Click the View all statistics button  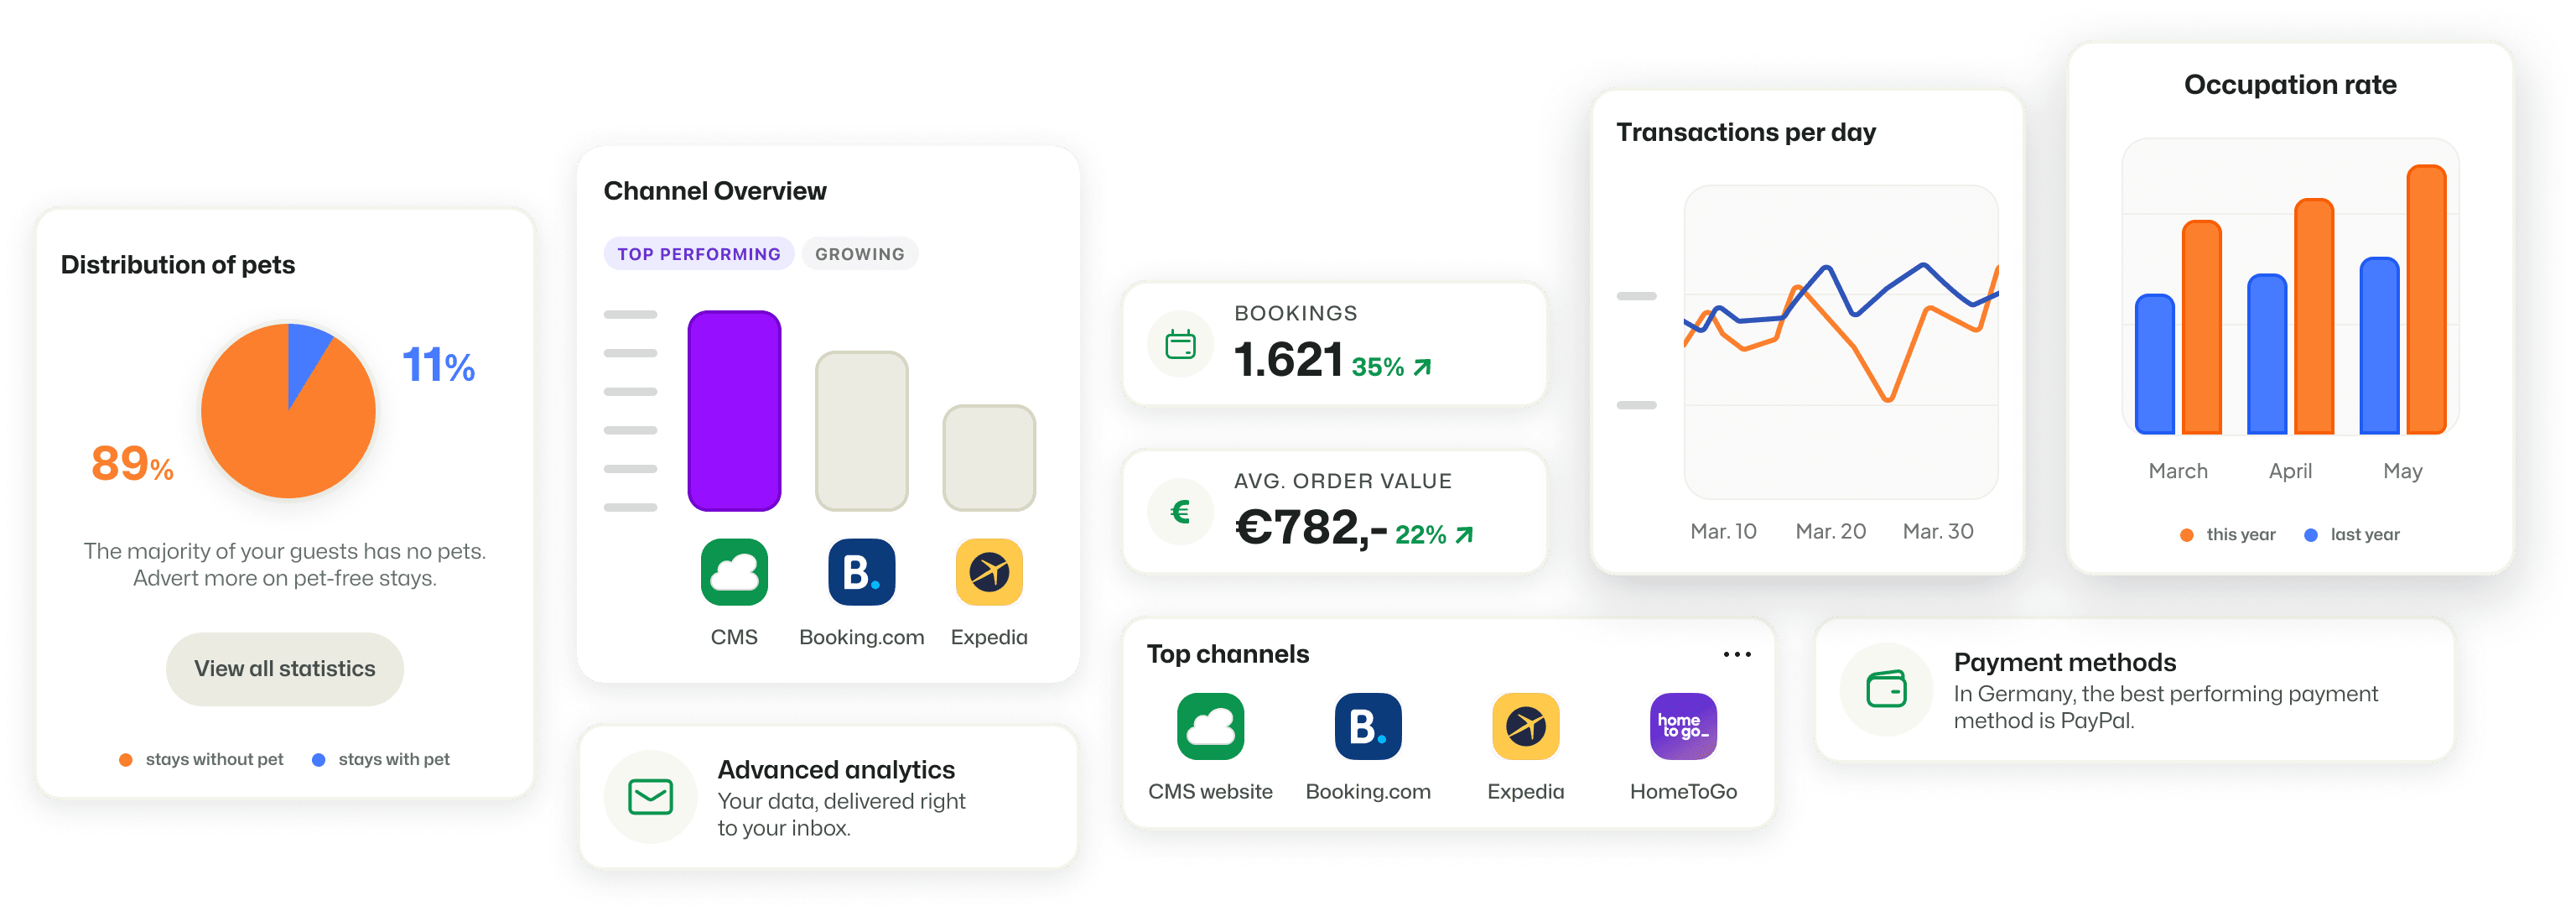coord(284,669)
